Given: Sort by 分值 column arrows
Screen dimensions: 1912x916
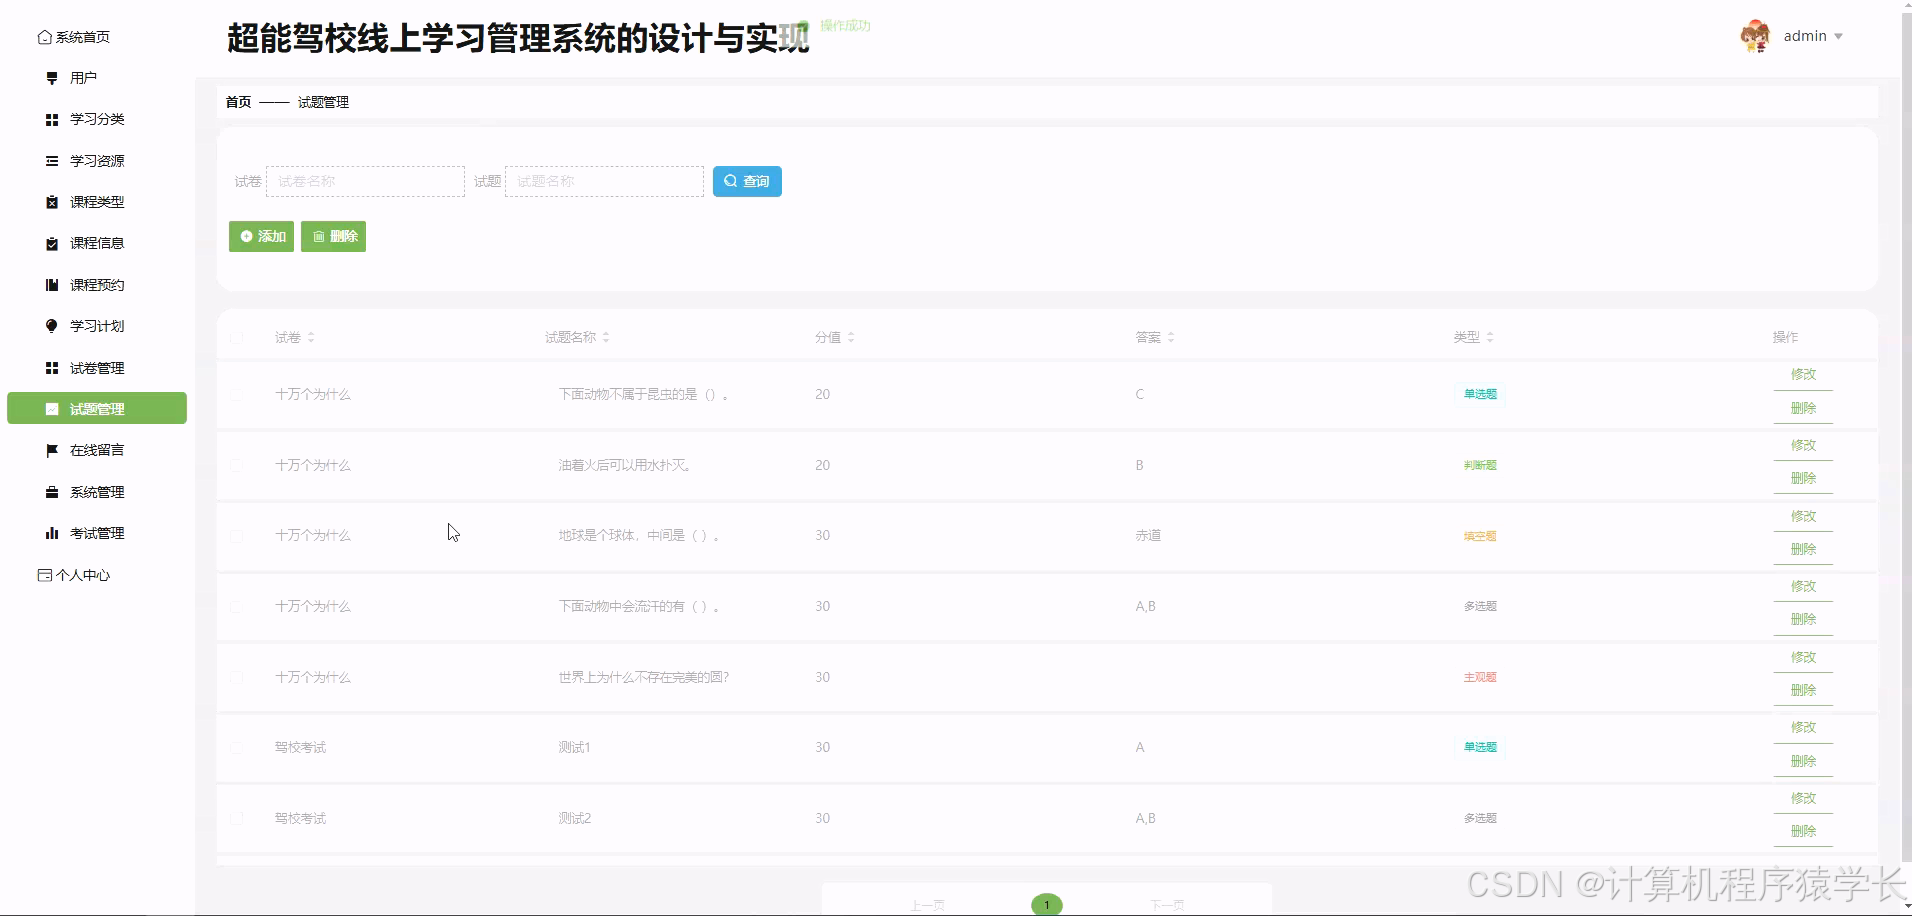Looking at the screenshot, I should (x=851, y=338).
